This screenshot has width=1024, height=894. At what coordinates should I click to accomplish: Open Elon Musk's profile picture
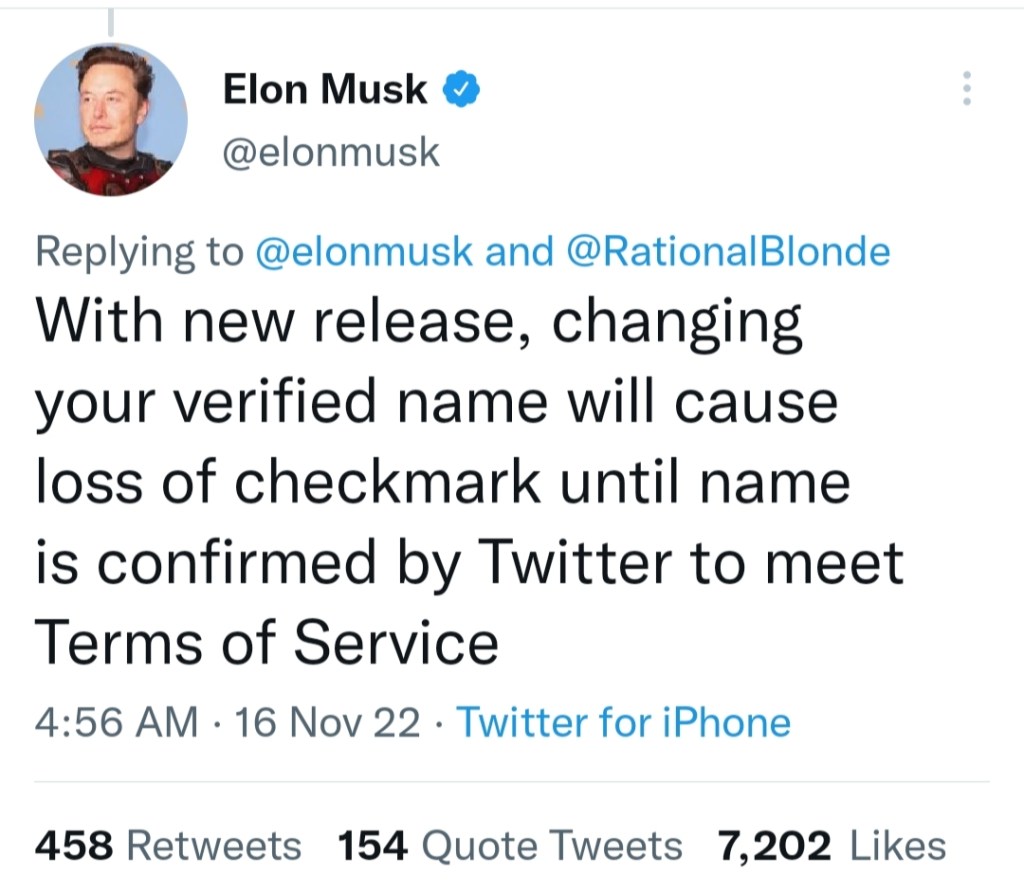110,120
